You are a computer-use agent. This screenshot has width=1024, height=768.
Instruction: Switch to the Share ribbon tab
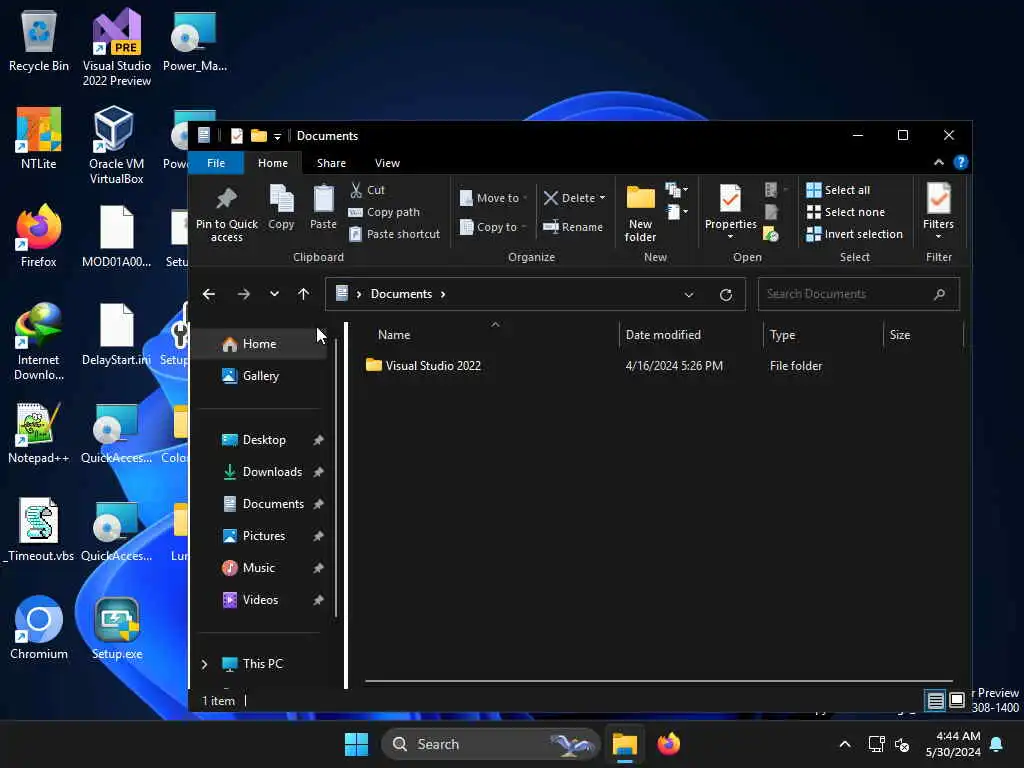point(331,163)
